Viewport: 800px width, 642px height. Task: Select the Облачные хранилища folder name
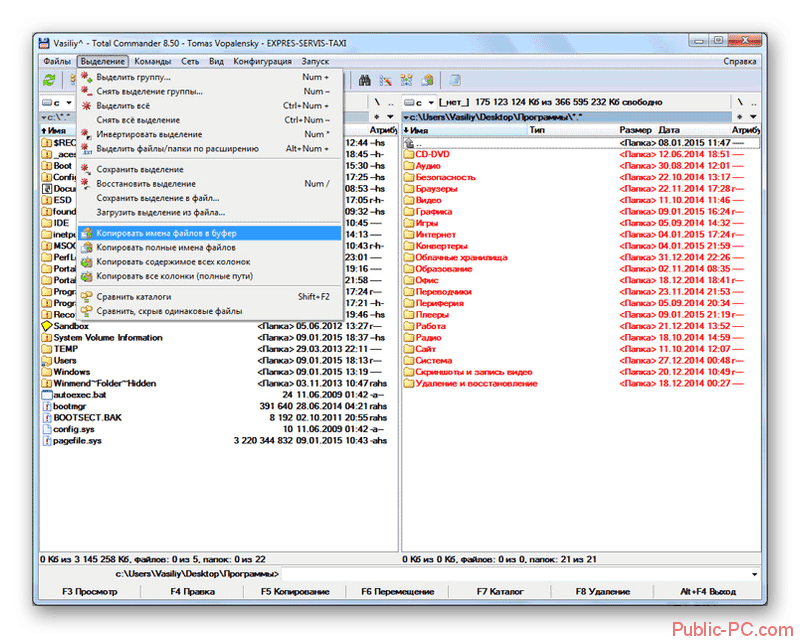point(461,257)
